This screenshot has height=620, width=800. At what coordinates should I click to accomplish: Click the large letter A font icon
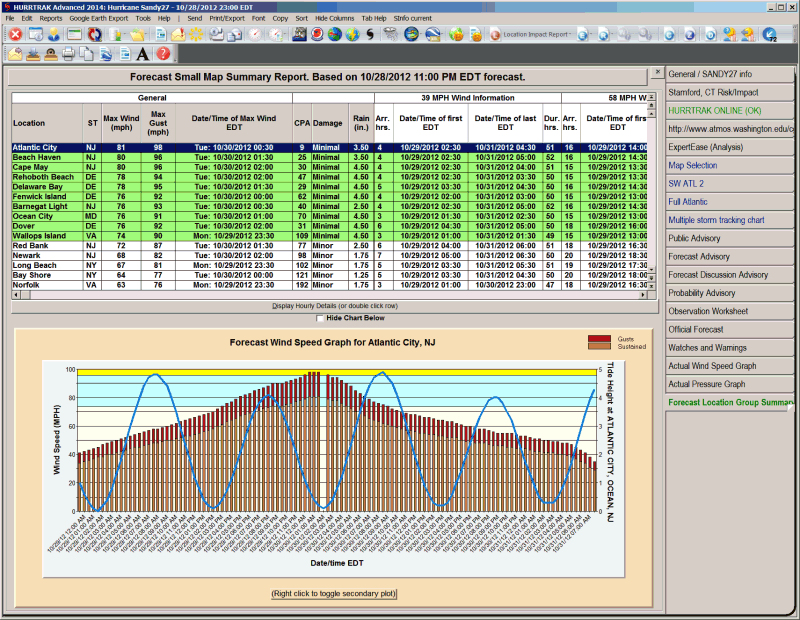point(143,54)
